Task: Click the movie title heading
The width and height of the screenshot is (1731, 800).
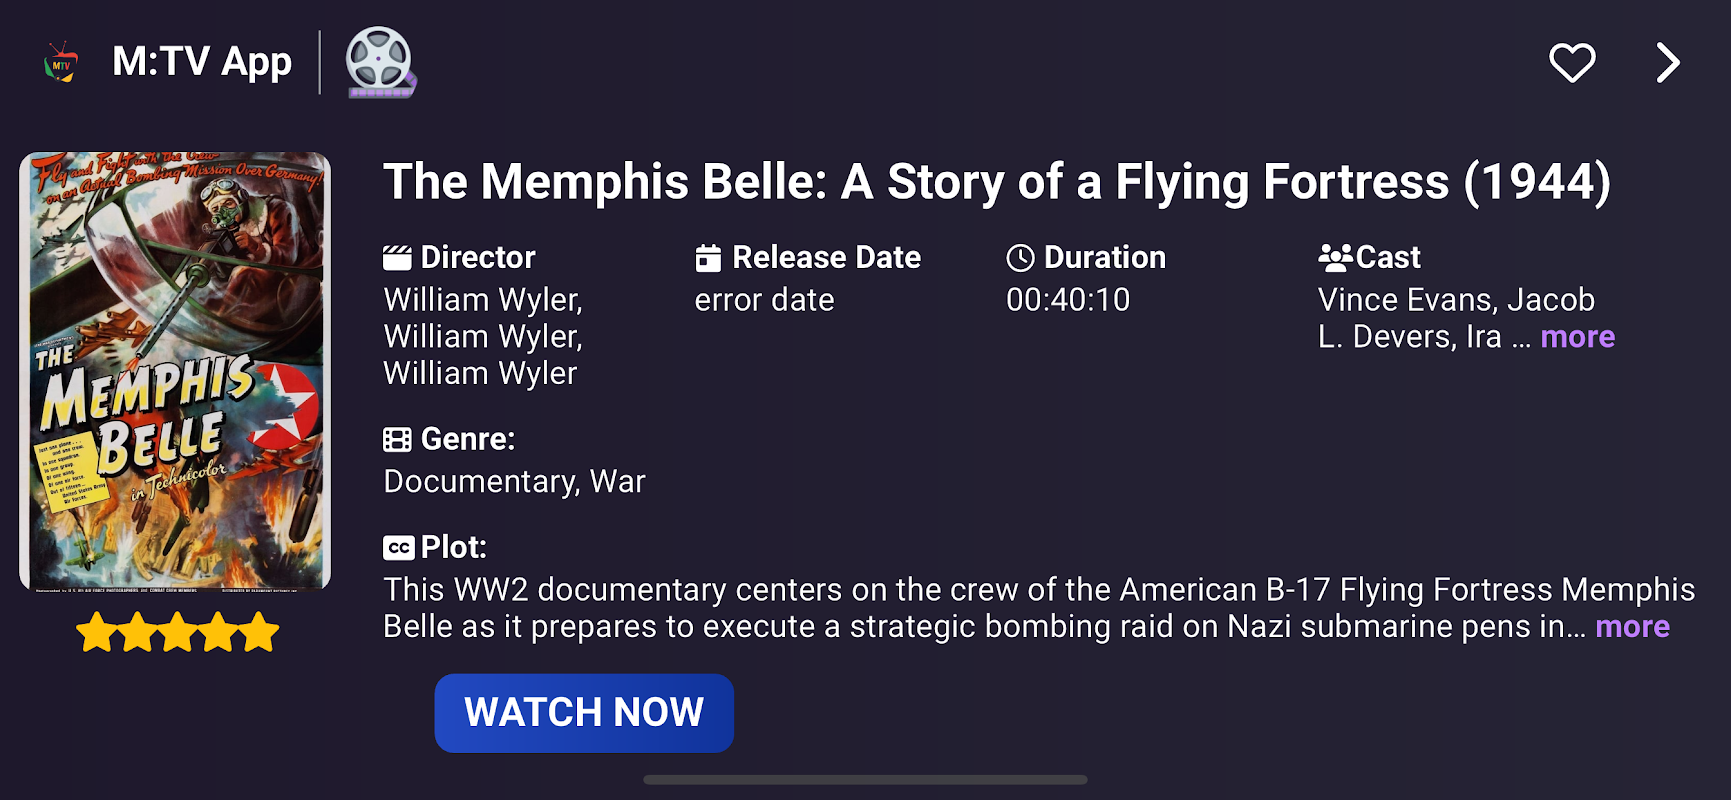Action: point(996,182)
